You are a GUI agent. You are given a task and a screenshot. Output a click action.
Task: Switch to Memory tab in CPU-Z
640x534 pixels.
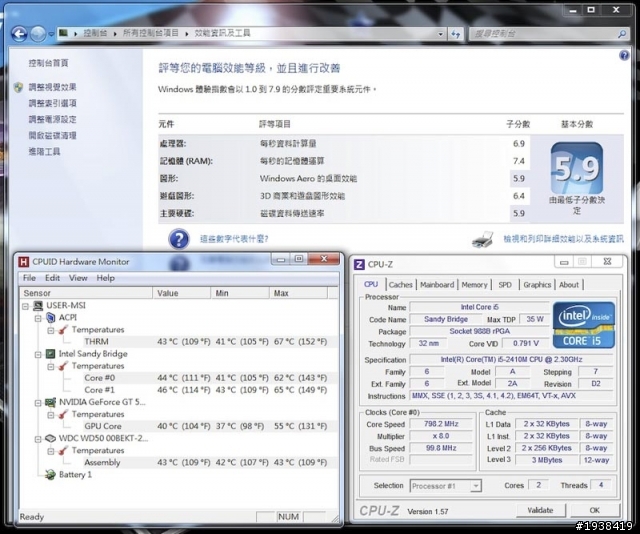[474, 285]
